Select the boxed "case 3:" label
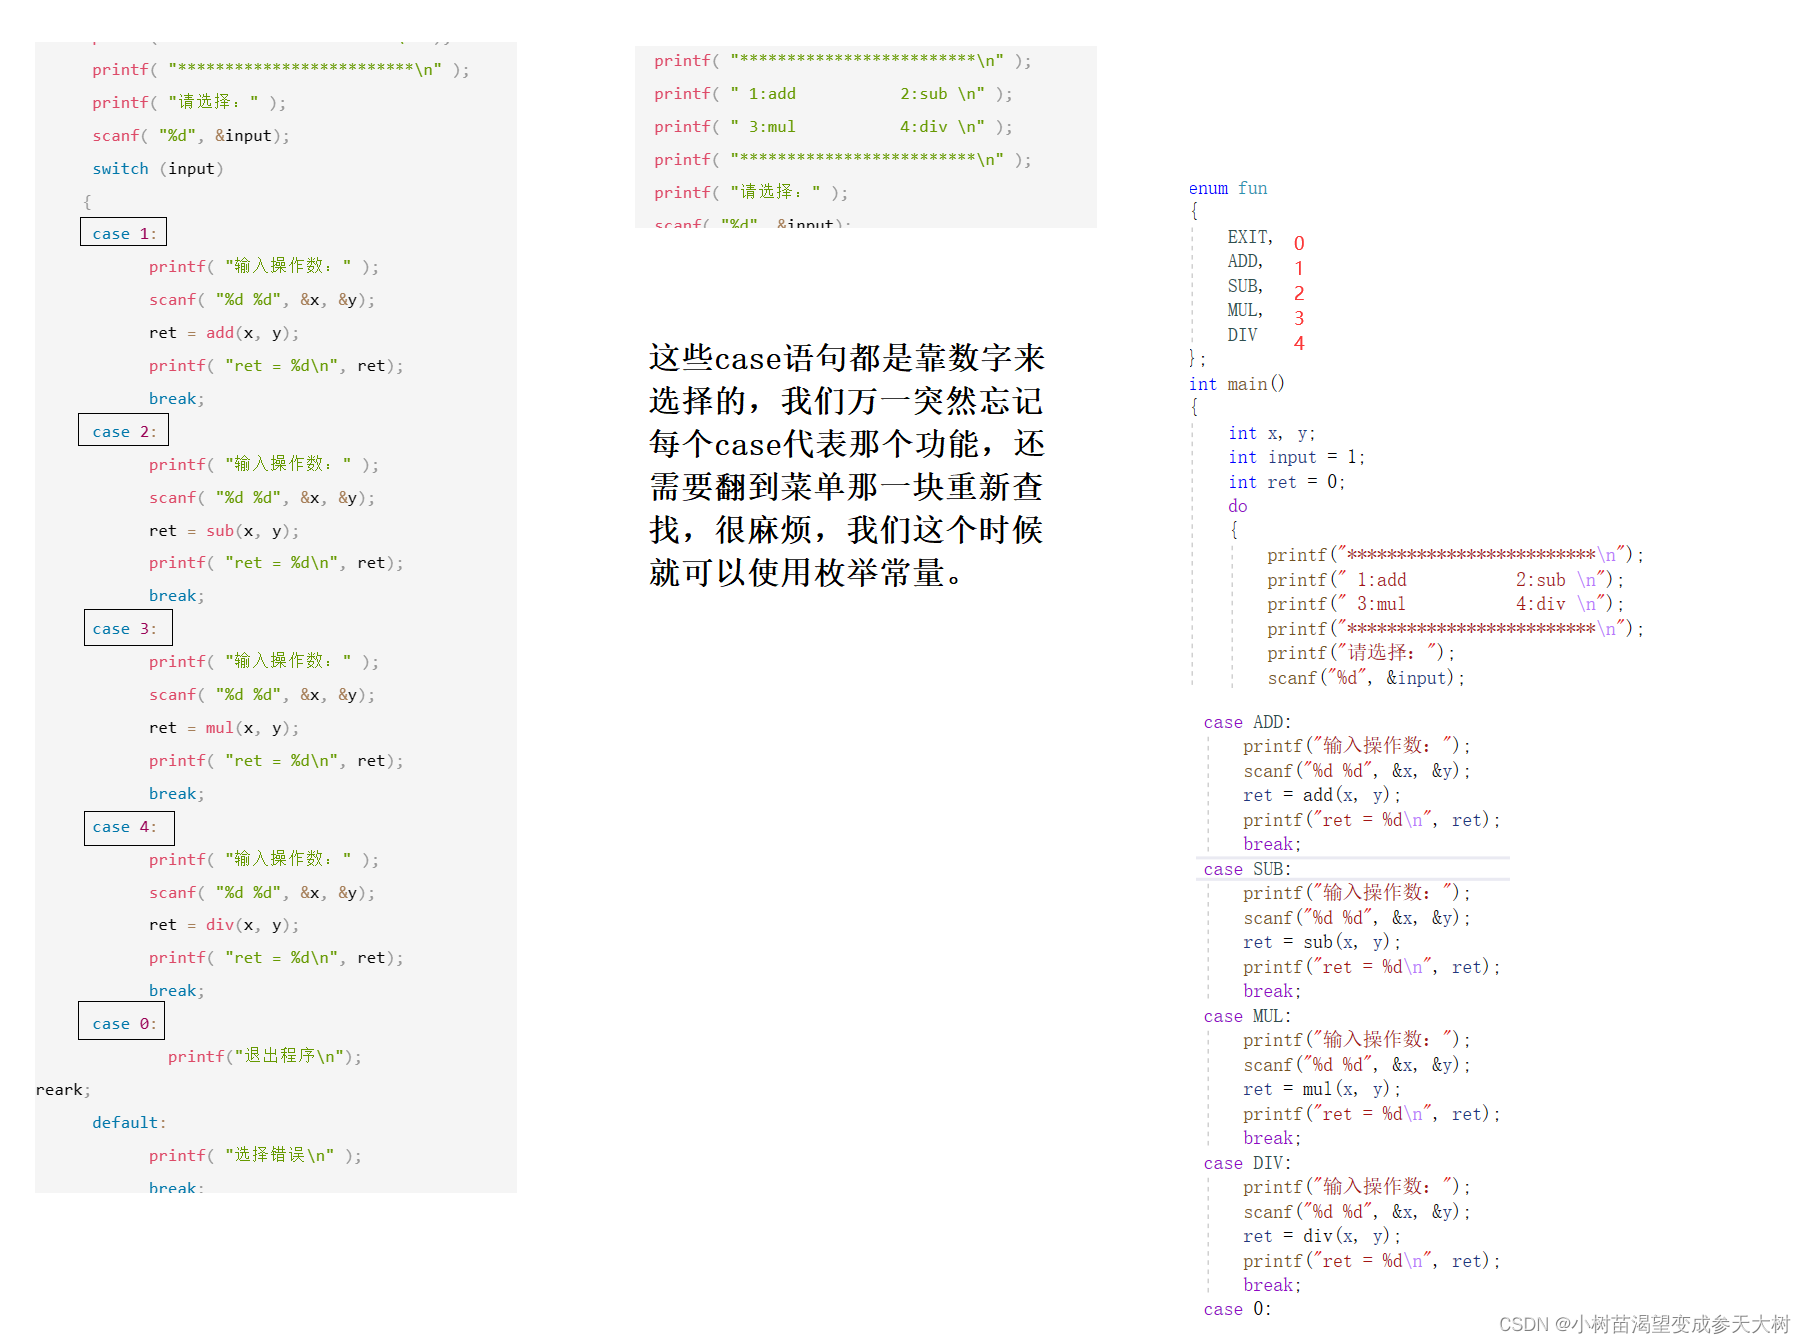The height and width of the screenshot is (1344, 1806). coord(128,628)
